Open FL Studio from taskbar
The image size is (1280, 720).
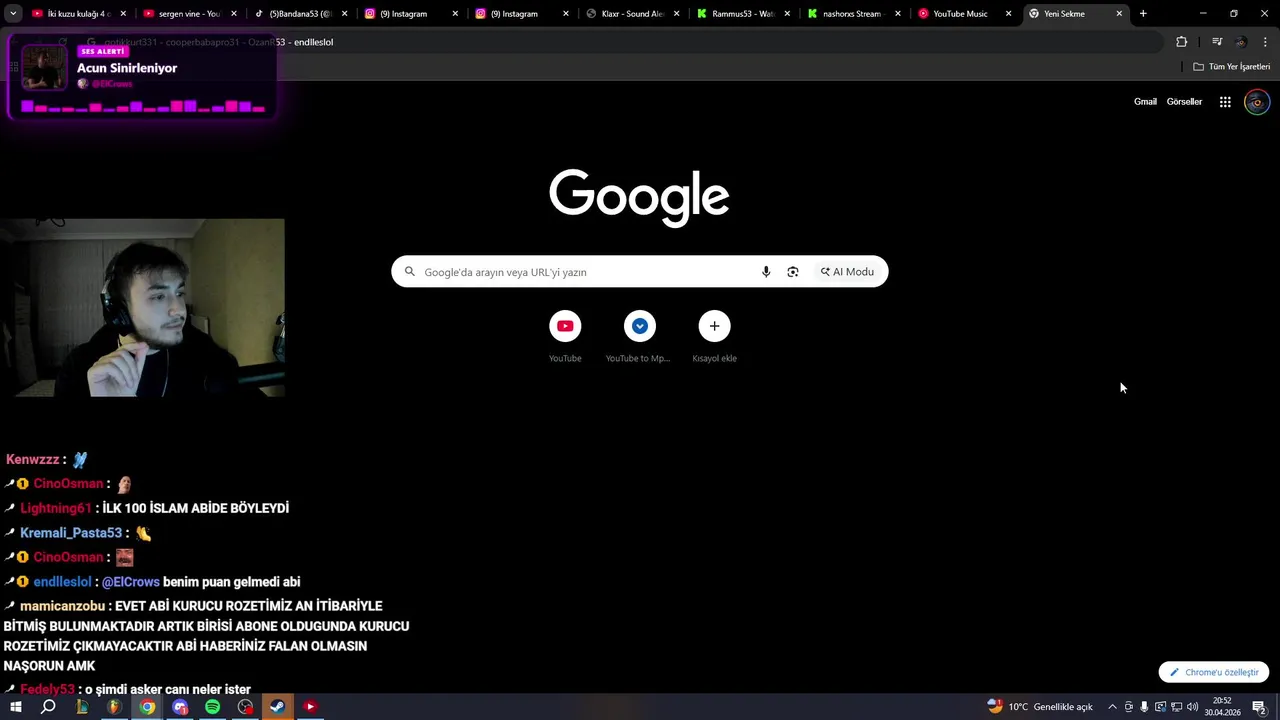point(114,707)
